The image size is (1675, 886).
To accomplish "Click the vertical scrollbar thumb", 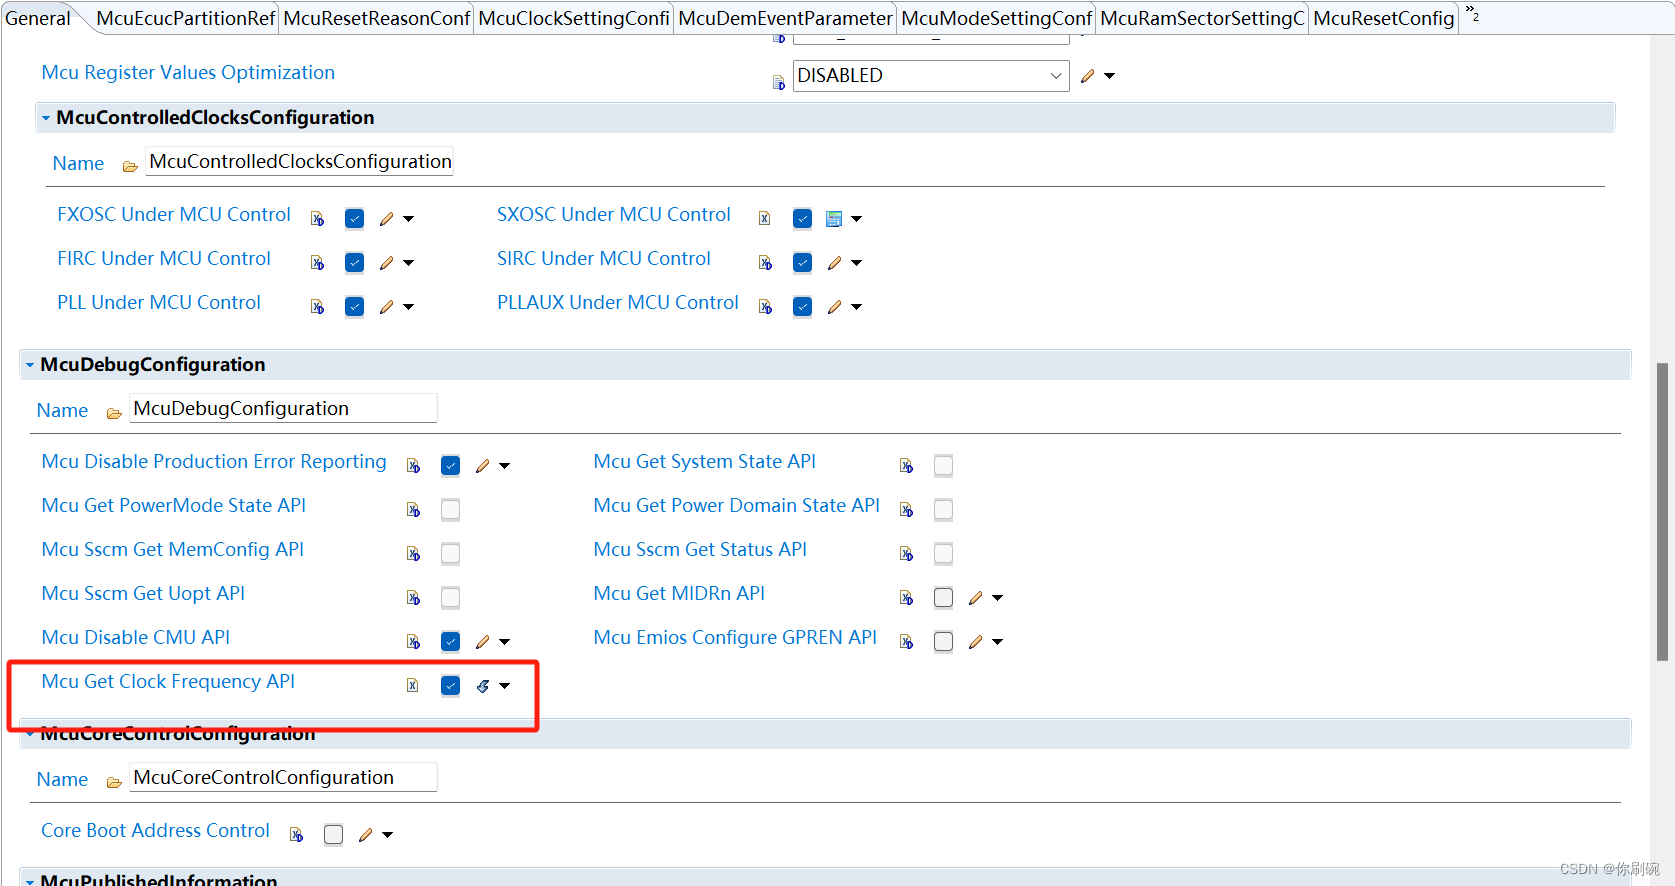I will tap(1662, 512).
